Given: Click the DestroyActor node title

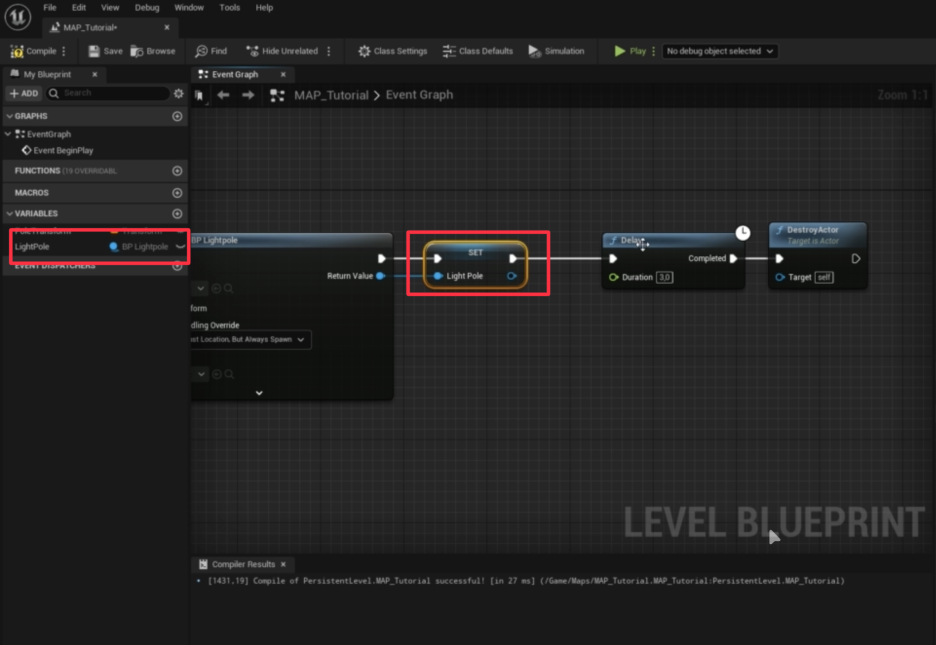Looking at the screenshot, I should pos(812,230).
